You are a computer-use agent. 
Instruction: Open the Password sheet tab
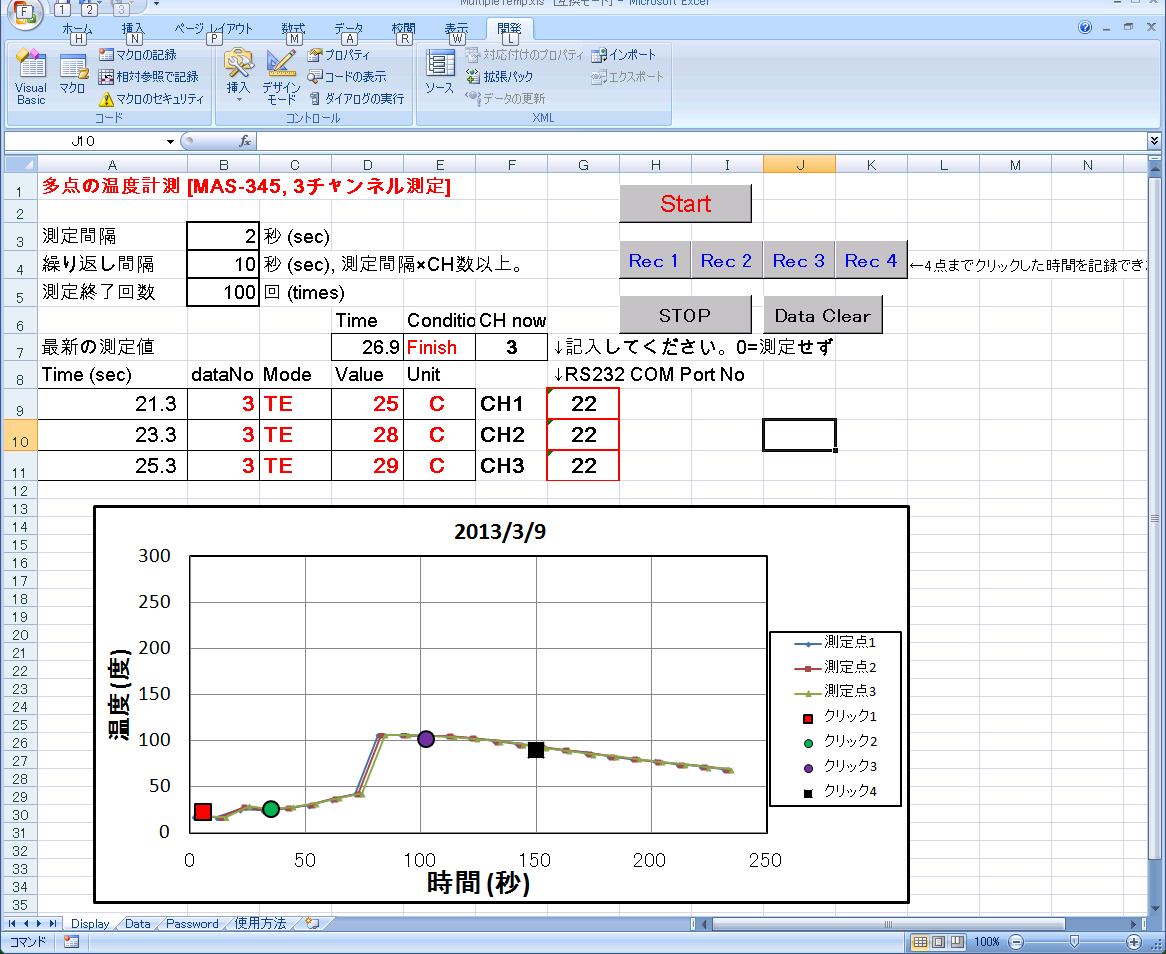click(x=192, y=924)
